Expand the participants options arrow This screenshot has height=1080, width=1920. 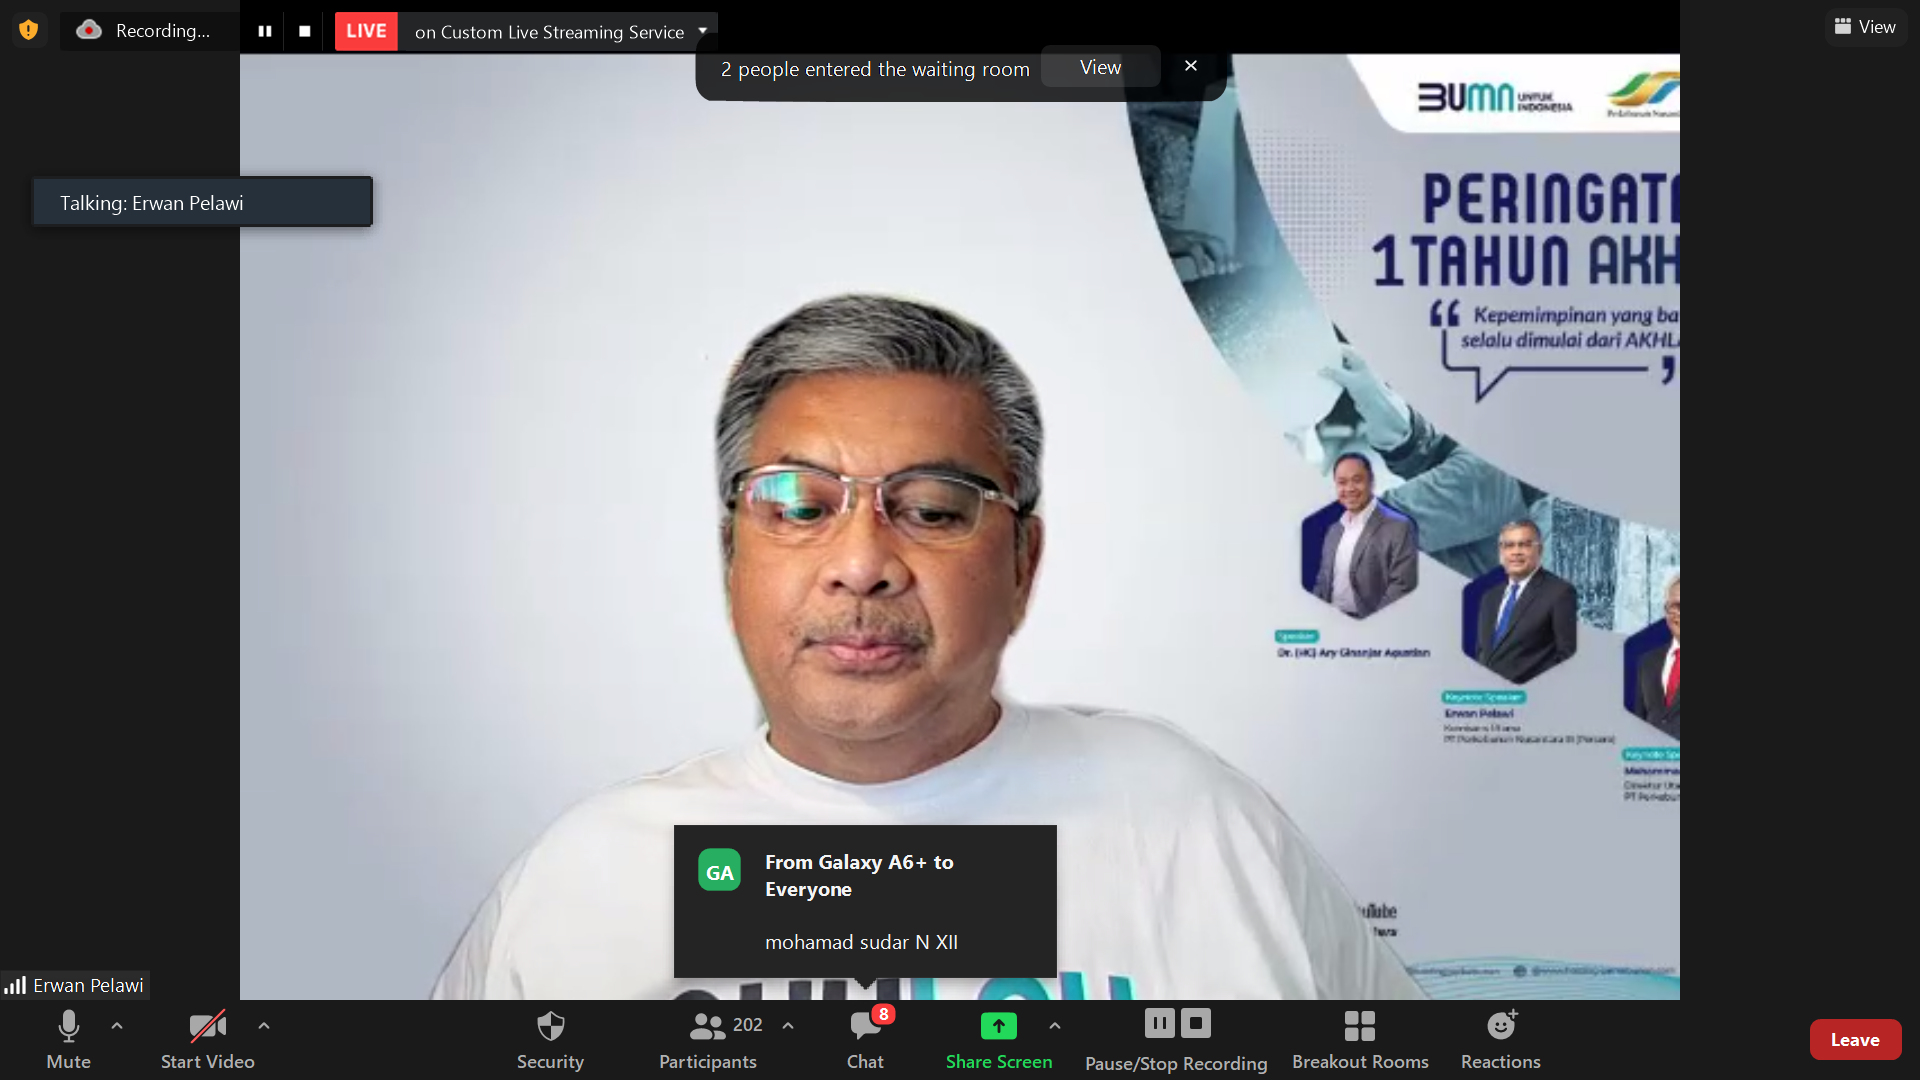788,1026
